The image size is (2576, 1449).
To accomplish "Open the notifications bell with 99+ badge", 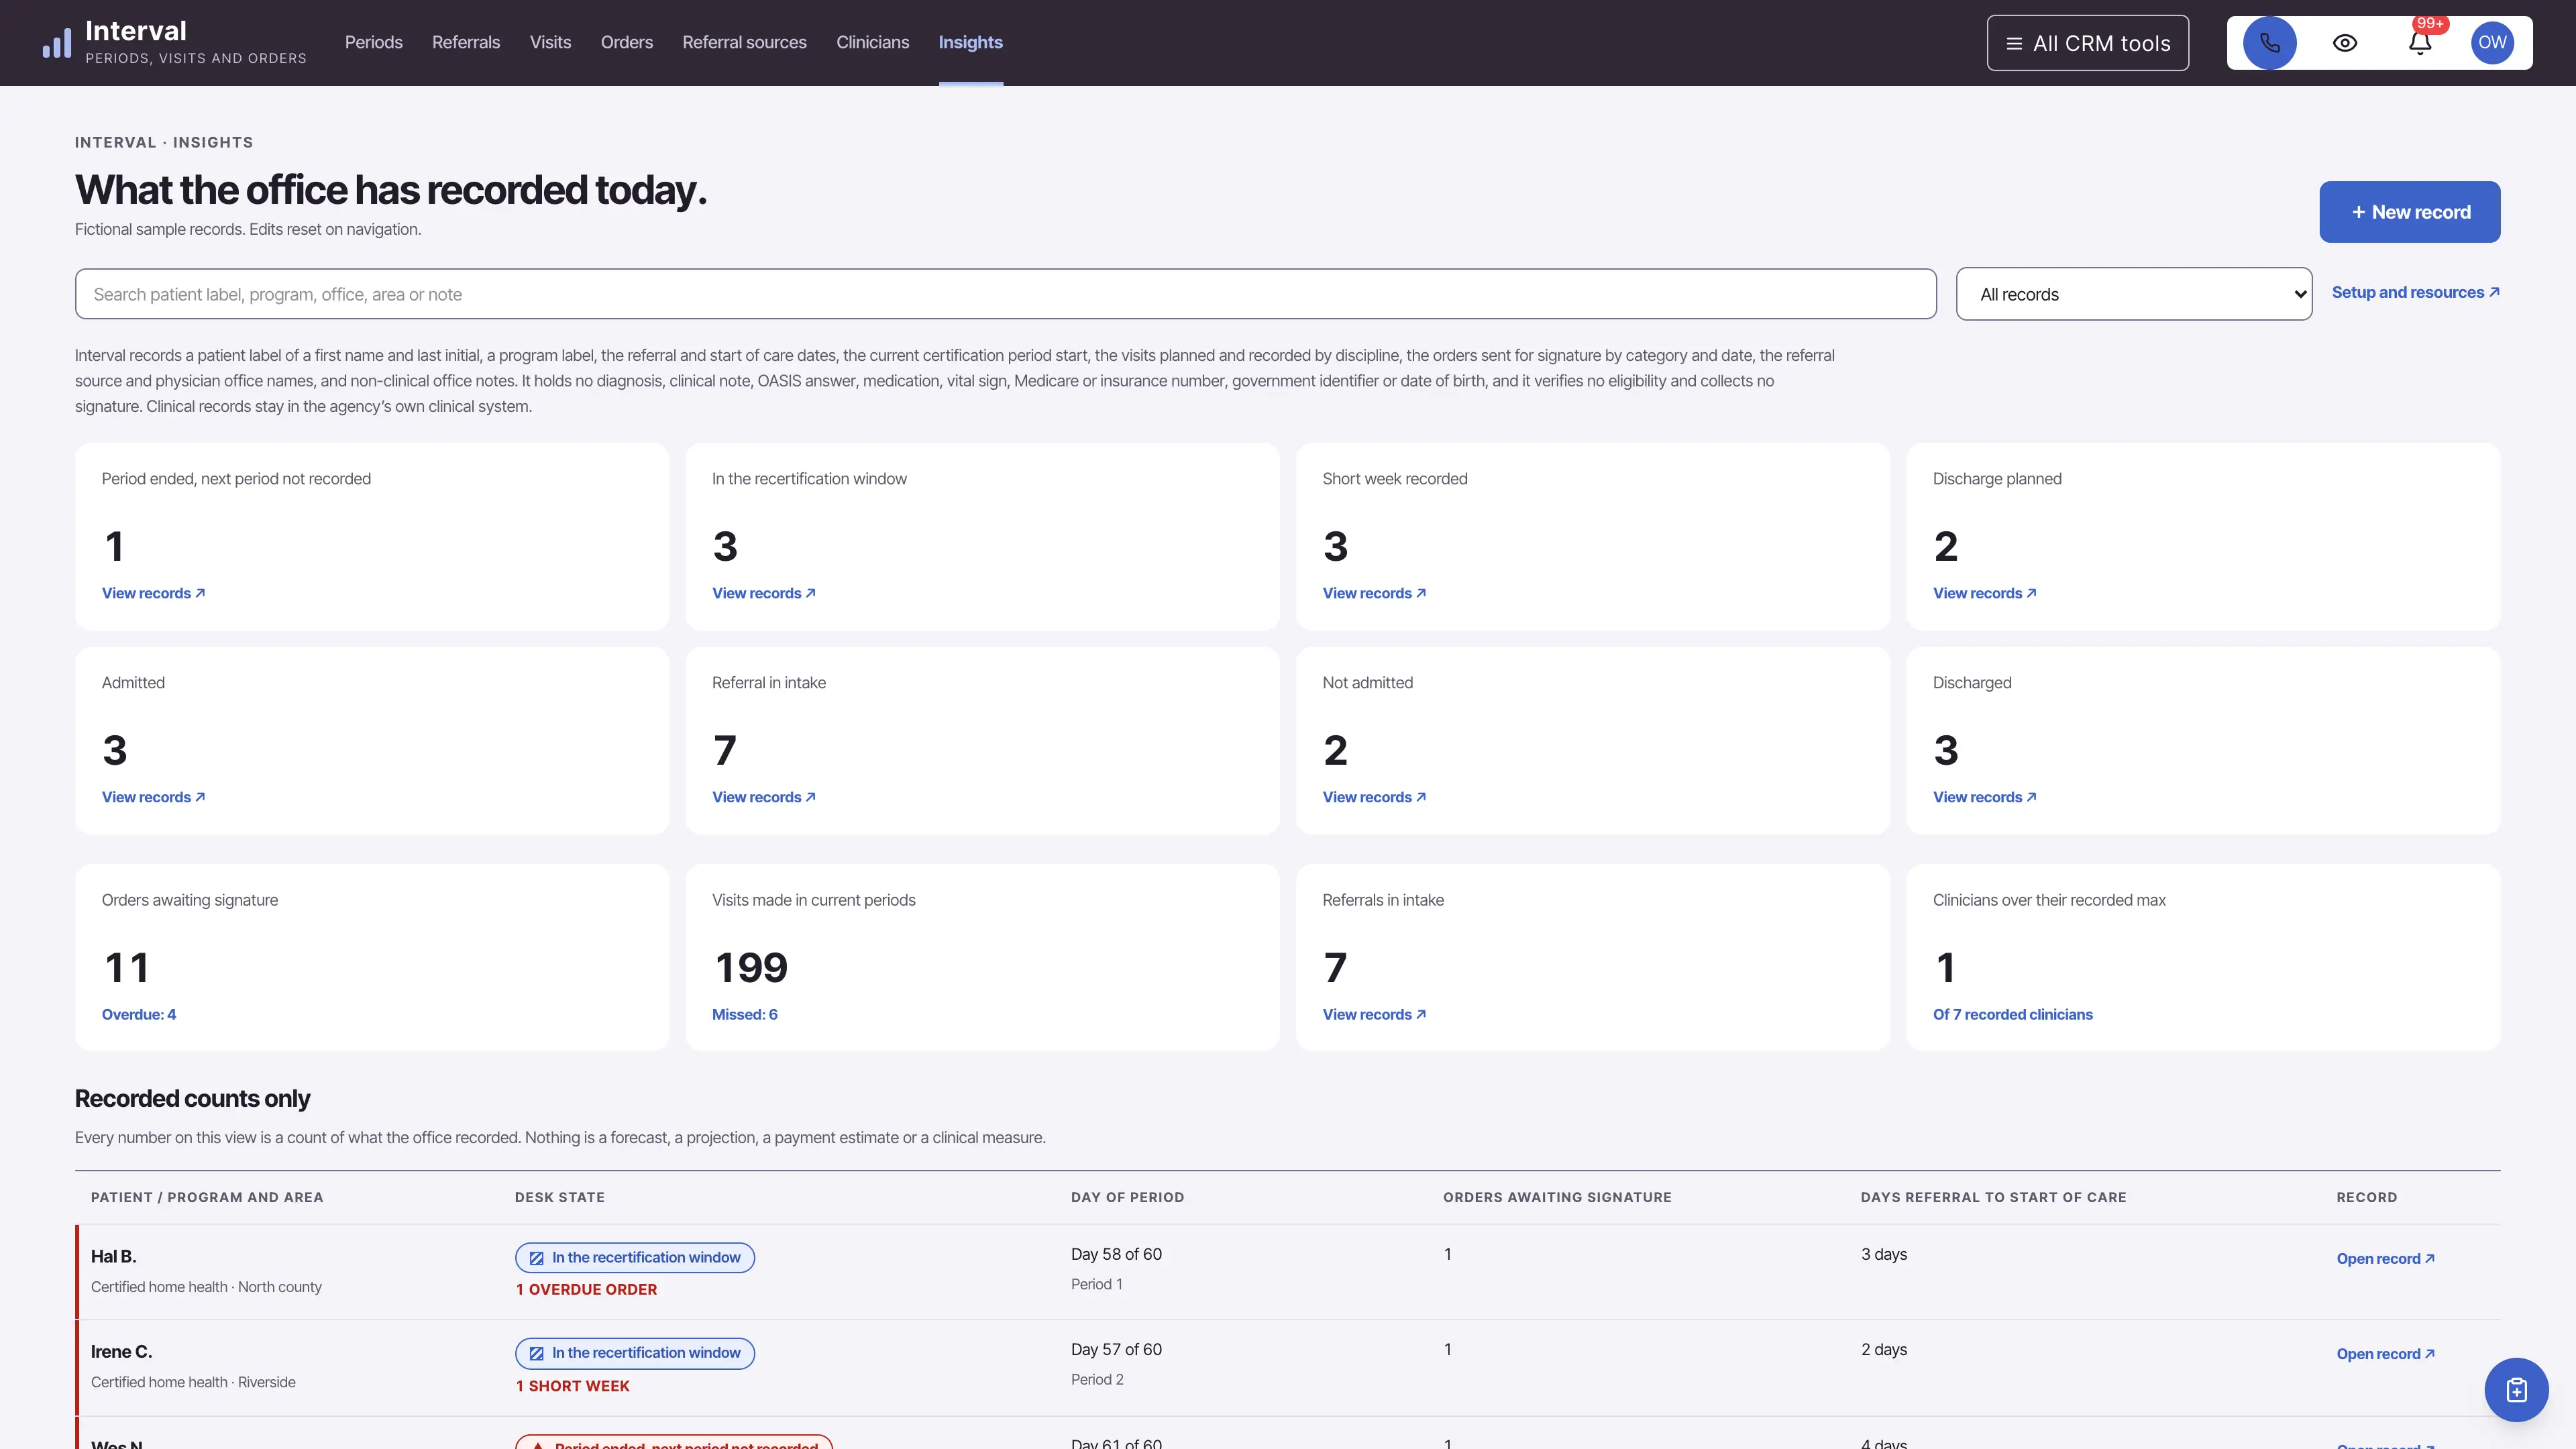I will tap(2420, 43).
